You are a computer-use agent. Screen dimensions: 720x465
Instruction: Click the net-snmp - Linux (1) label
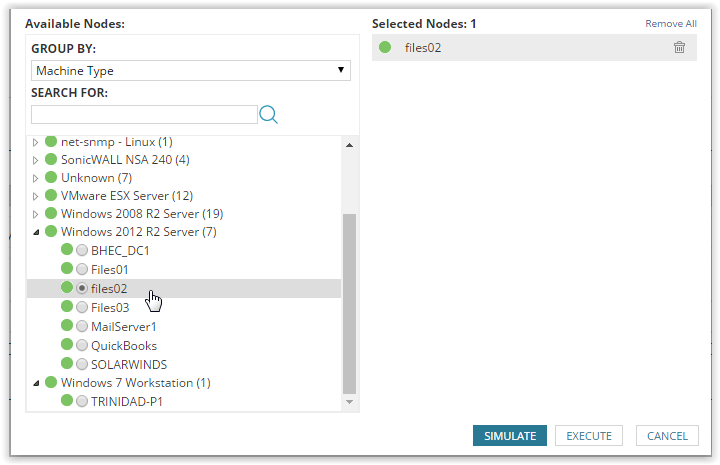[117, 142]
